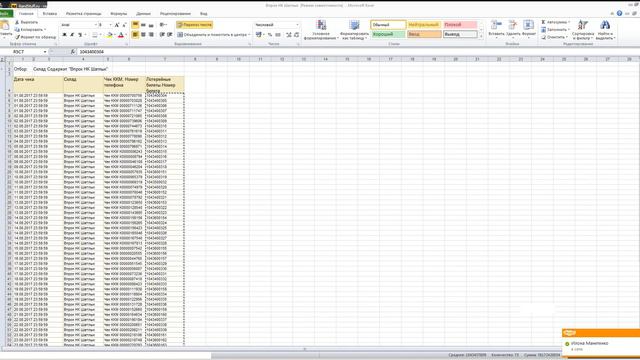Toggle align text right
The height and width of the screenshot is (360, 640).
(151, 35)
